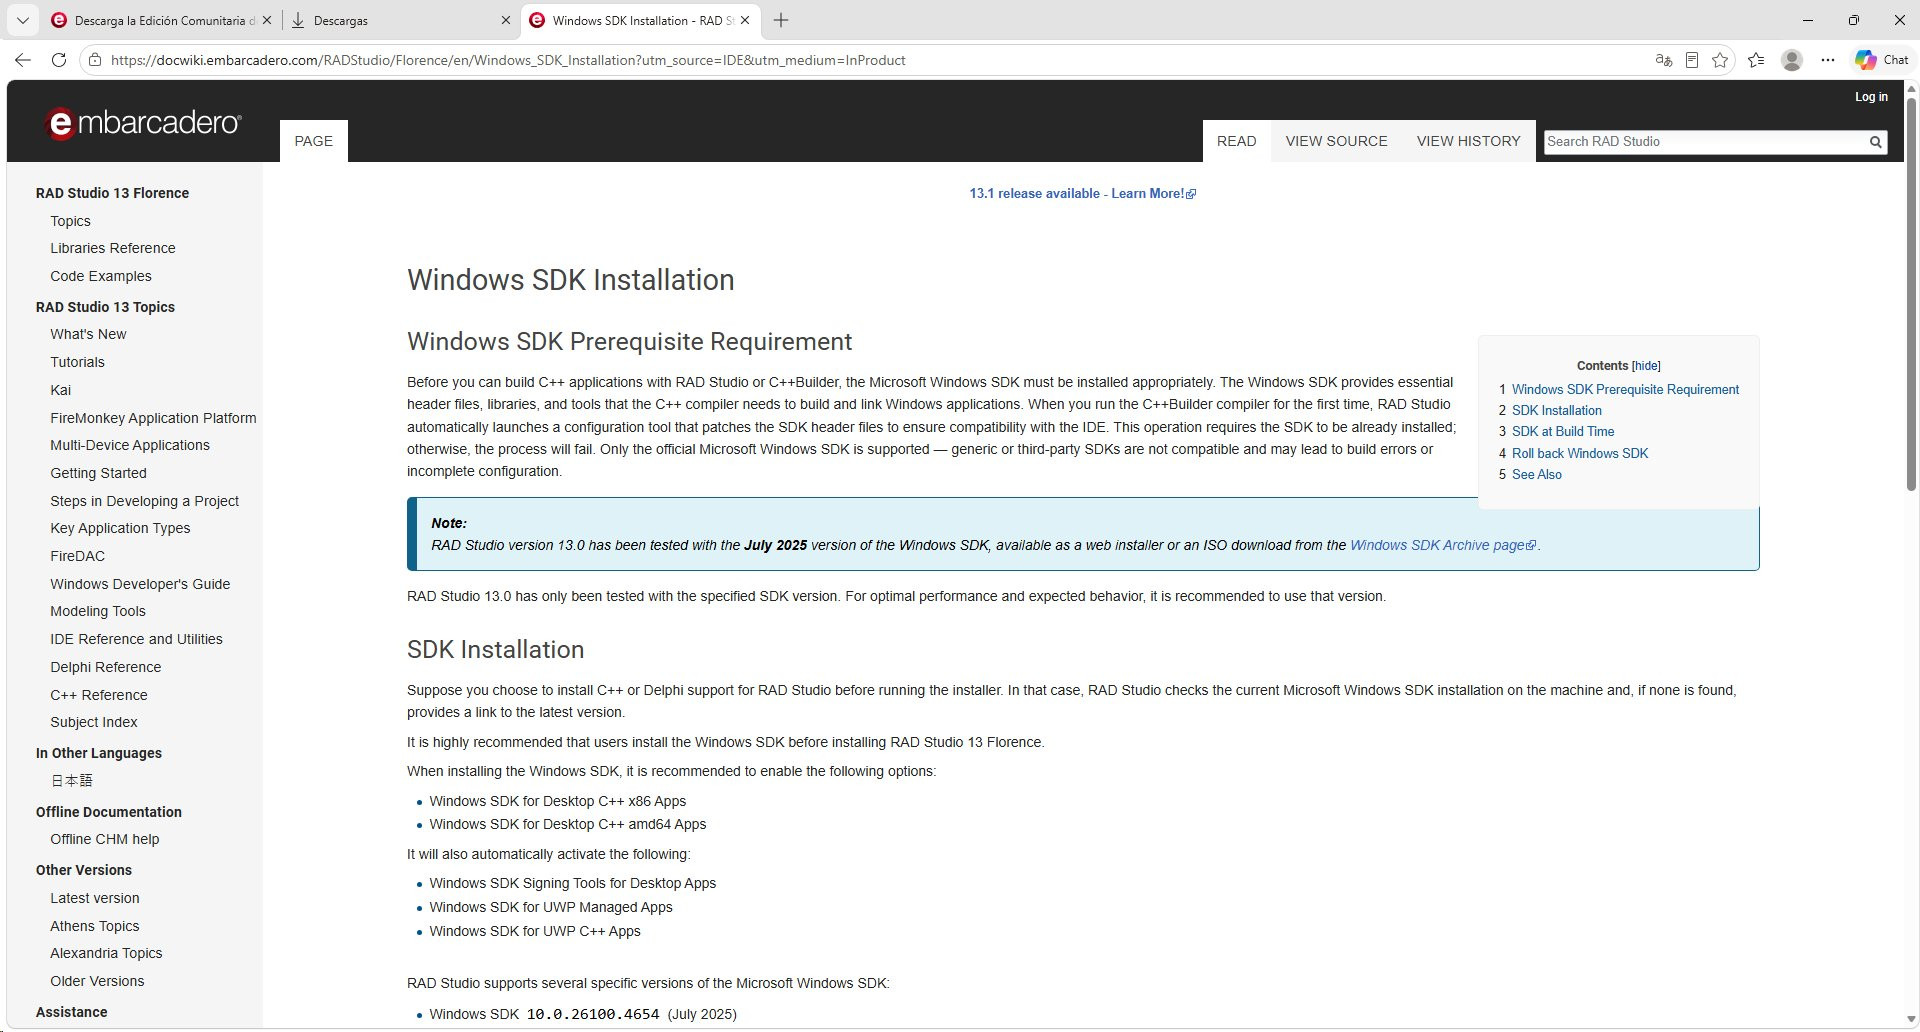Open Delphi Reference link
Viewport: 1920px width, 1032px height.
click(x=105, y=667)
